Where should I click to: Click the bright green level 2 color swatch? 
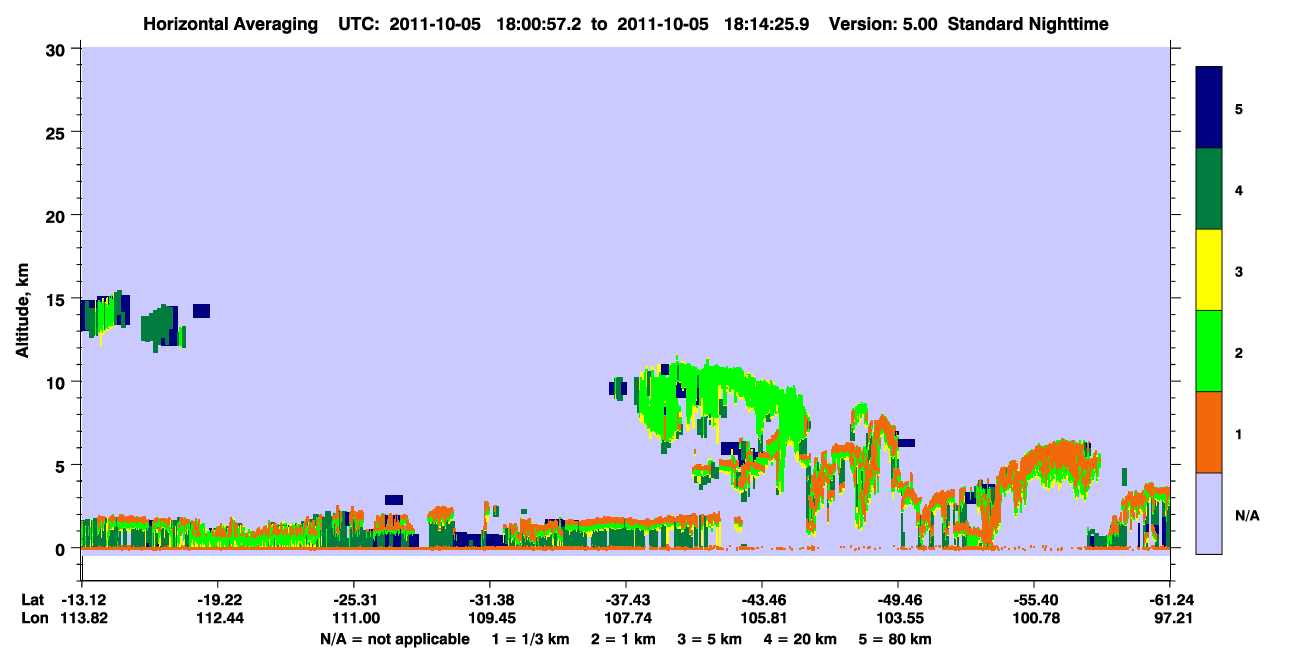tap(1209, 351)
